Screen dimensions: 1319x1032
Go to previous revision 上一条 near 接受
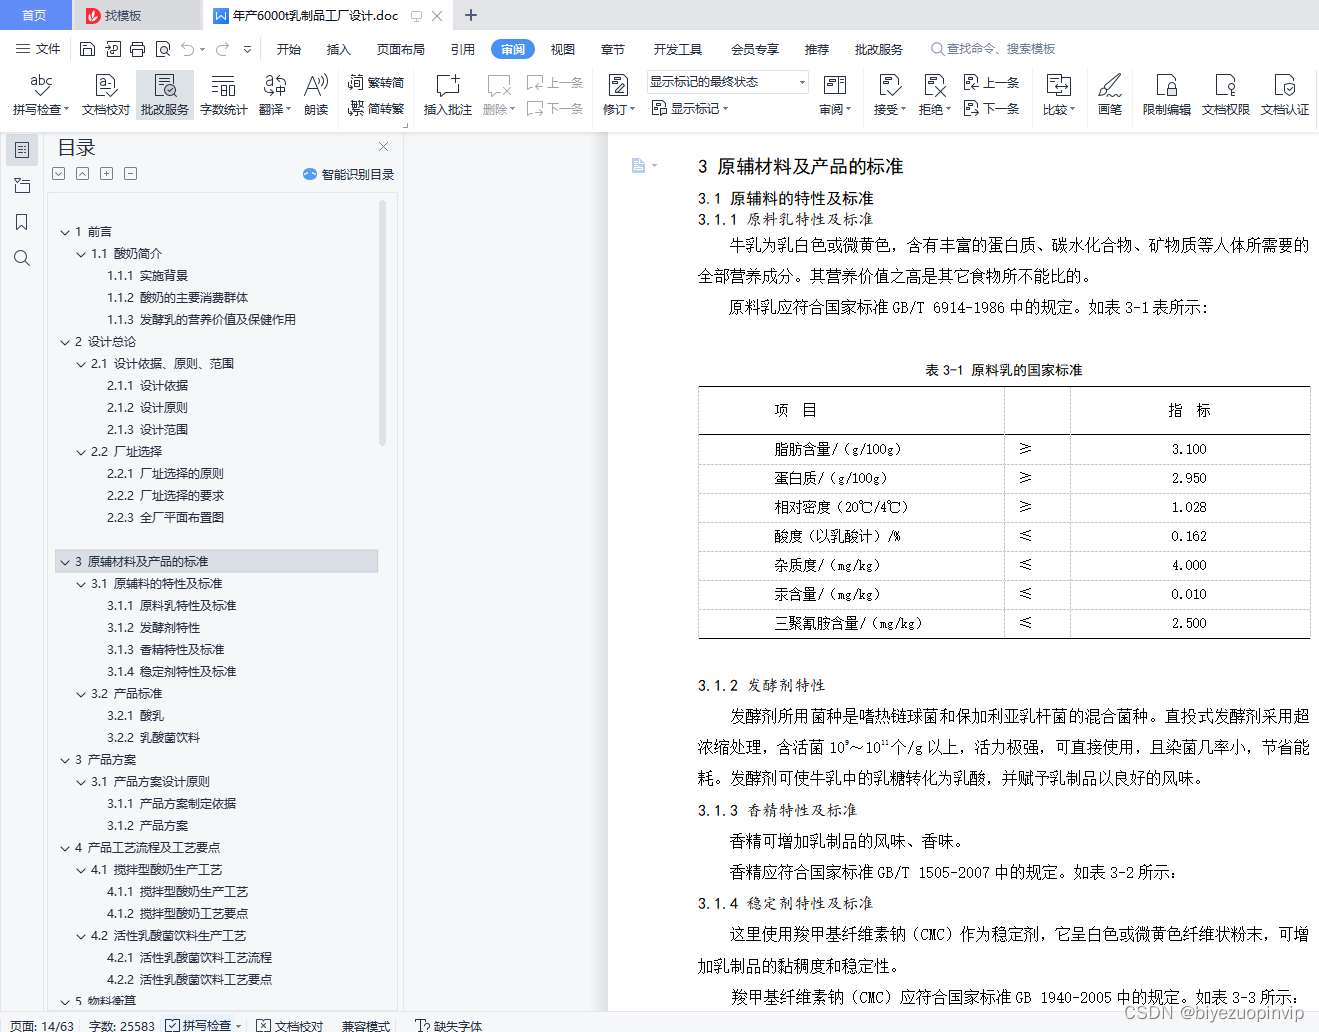tap(991, 83)
